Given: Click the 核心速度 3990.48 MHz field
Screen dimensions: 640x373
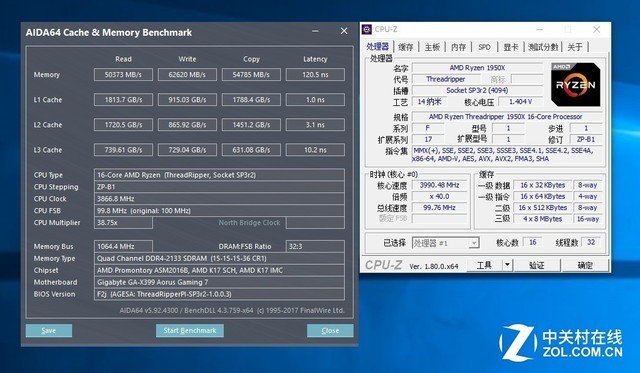Looking at the screenshot, I should pyautogui.click(x=440, y=185).
